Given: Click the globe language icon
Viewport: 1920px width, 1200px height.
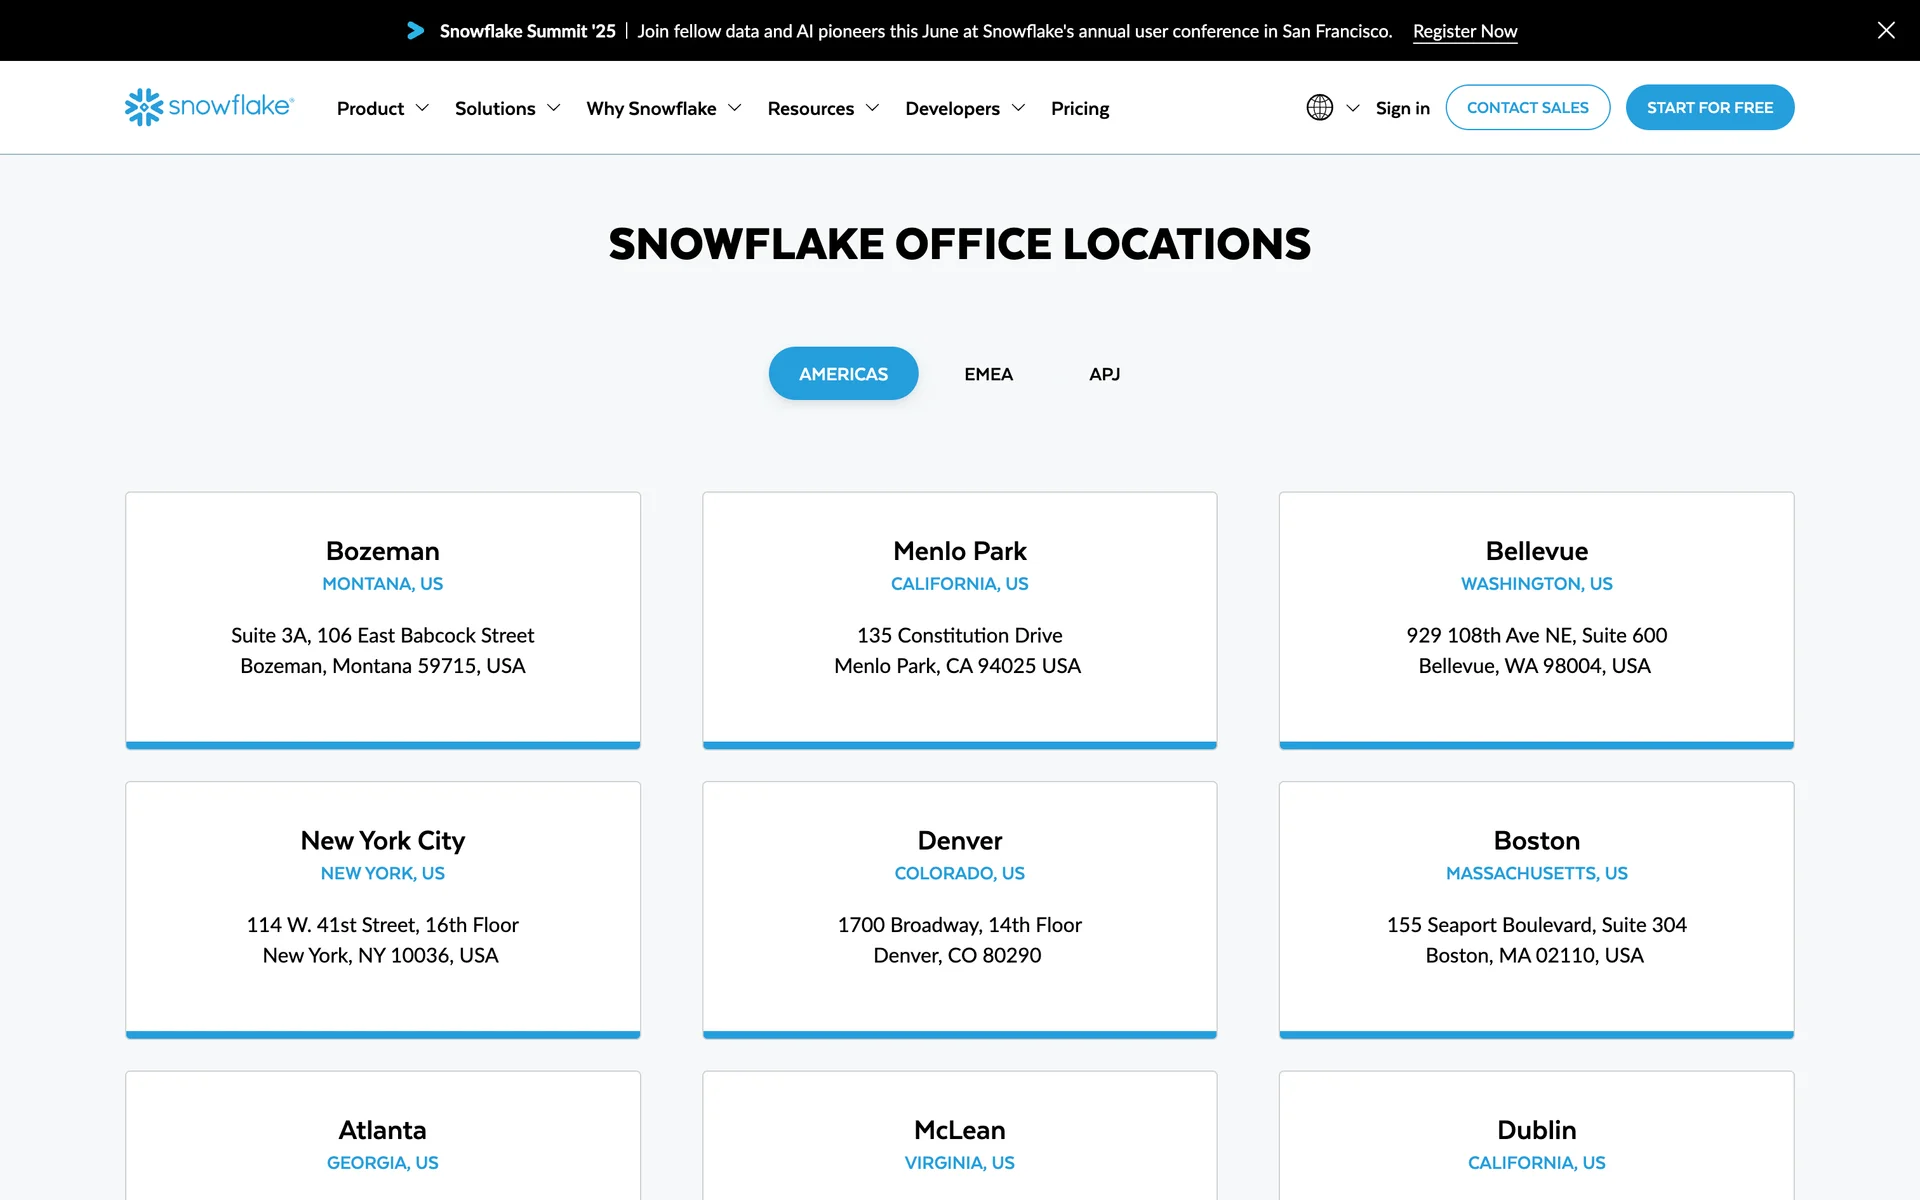Looking at the screenshot, I should 1319,107.
